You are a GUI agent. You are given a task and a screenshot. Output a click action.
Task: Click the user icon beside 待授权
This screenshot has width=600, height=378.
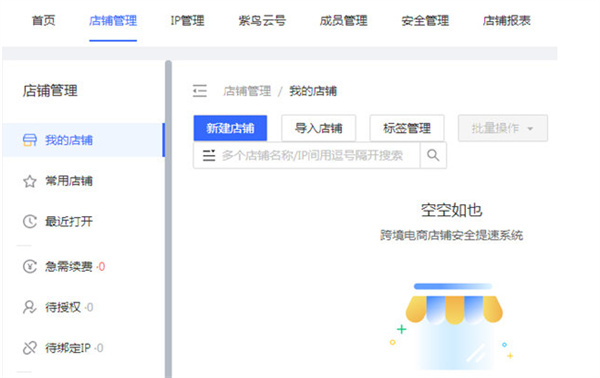30,307
